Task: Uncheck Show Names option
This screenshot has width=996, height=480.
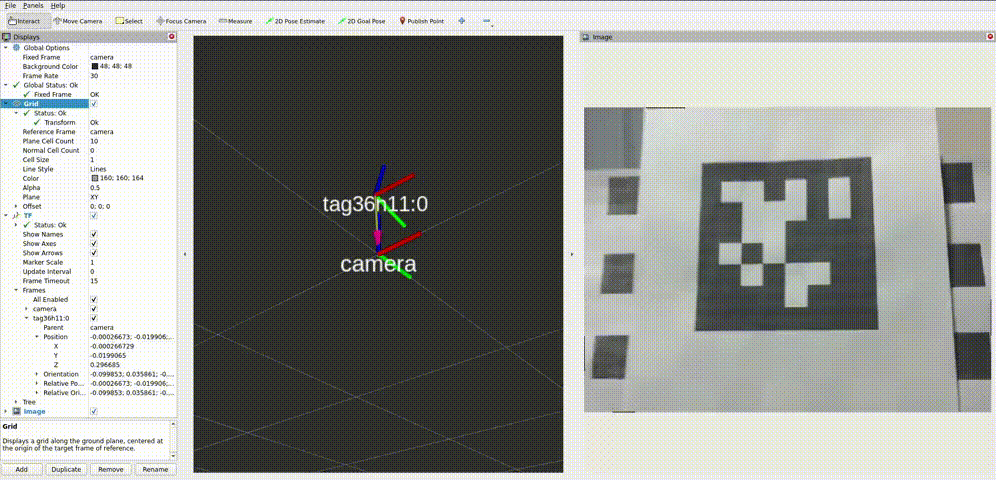Action: coord(94,234)
